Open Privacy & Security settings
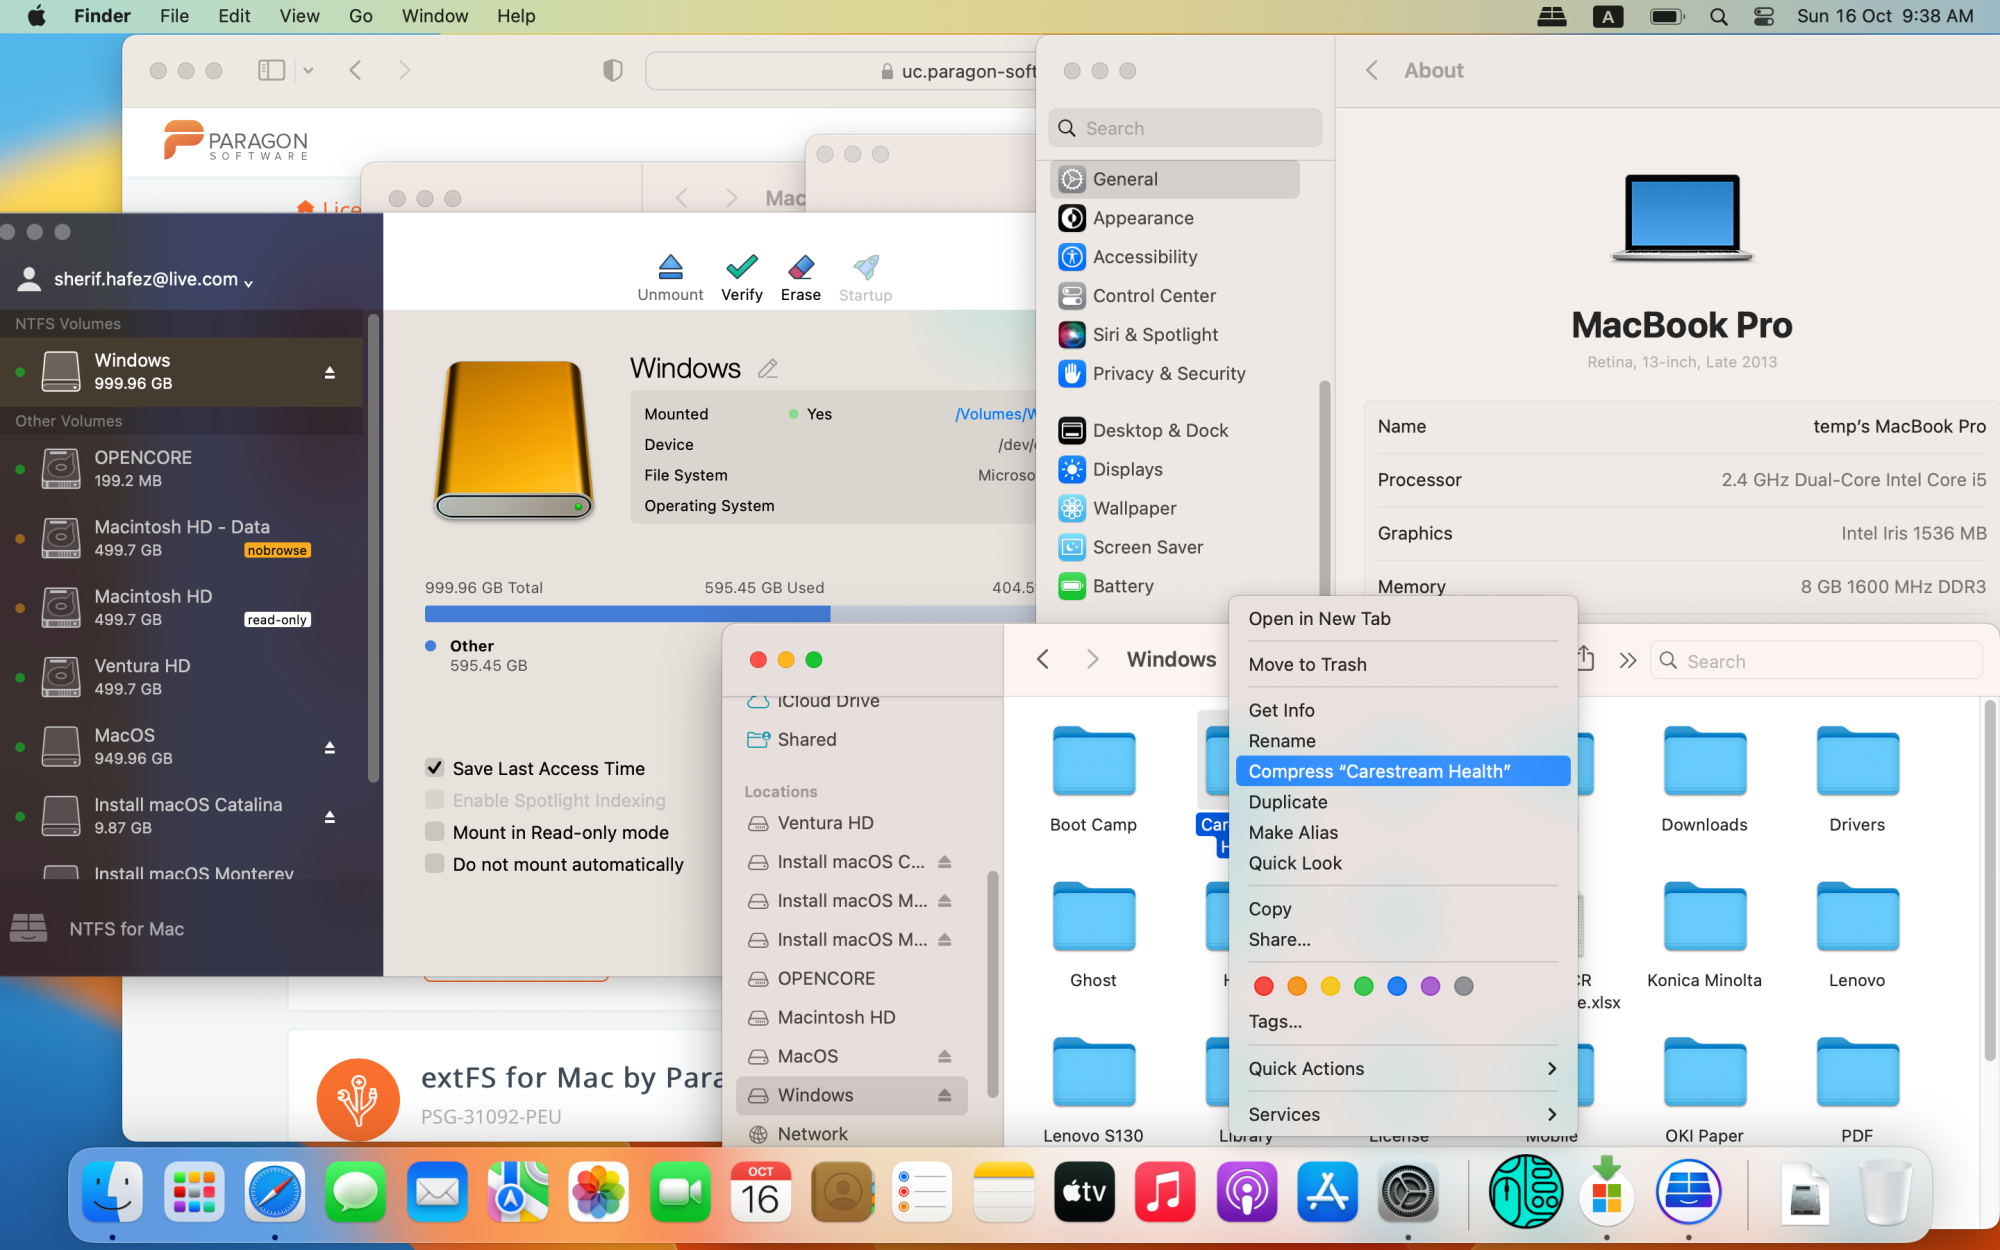This screenshot has height=1250, width=2000. click(1168, 374)
